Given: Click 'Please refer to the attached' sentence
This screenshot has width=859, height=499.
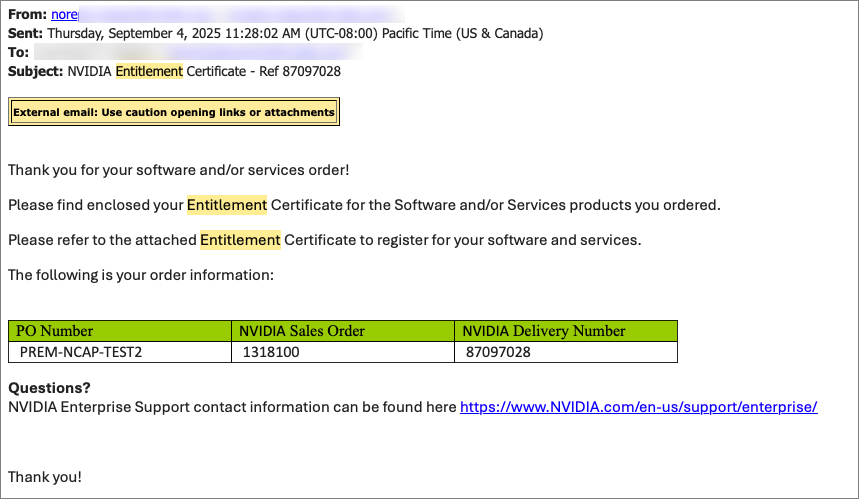Looking at the screenshot, I should (324, 240).
